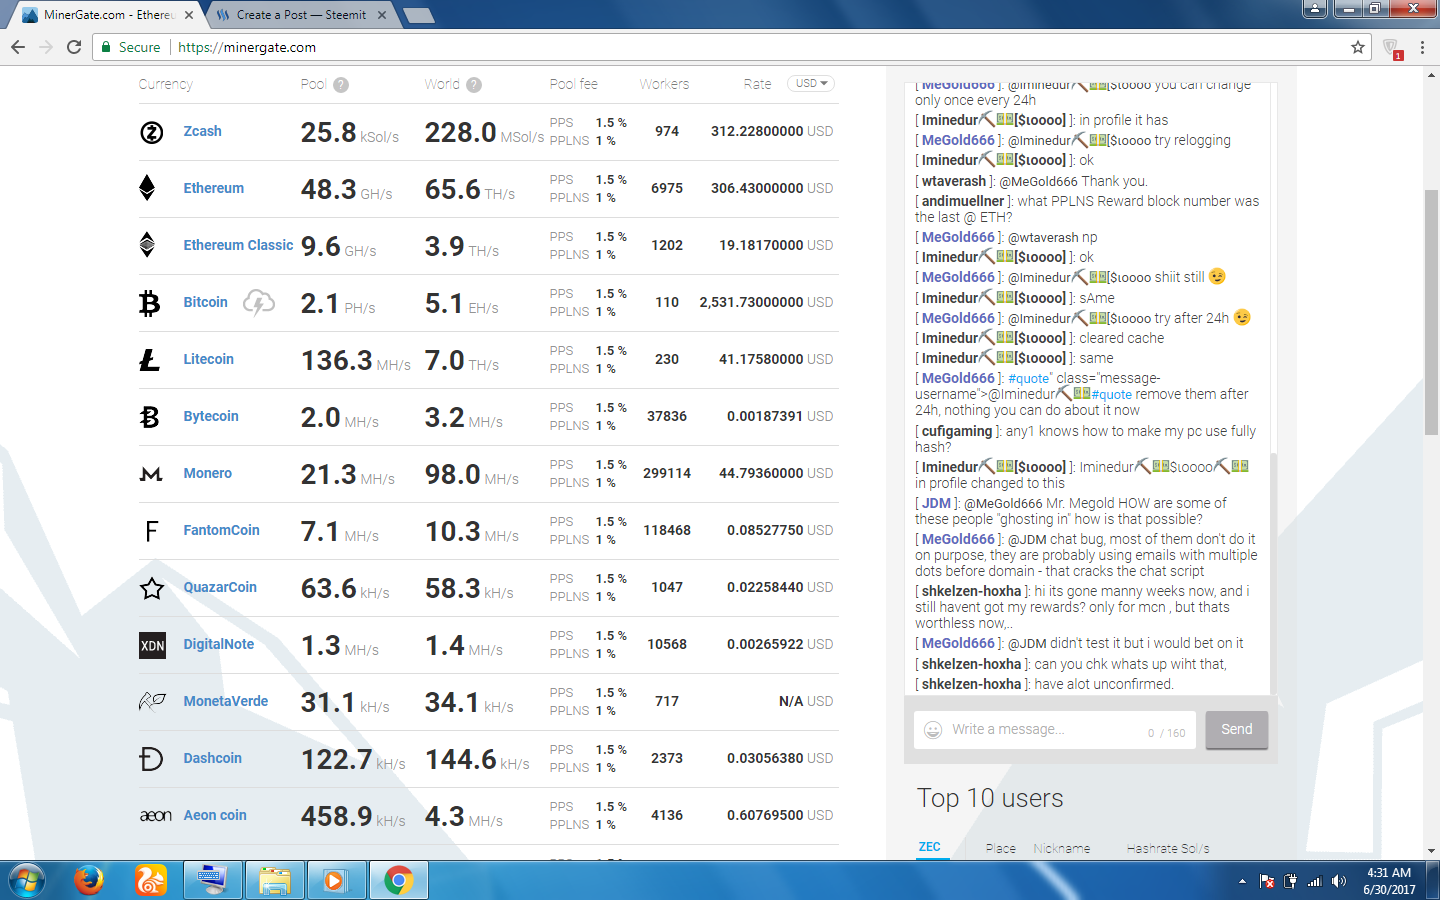1440x900 pixels.
Task: Open Firefox from the taskbar
Action: [x=89, y=880]
